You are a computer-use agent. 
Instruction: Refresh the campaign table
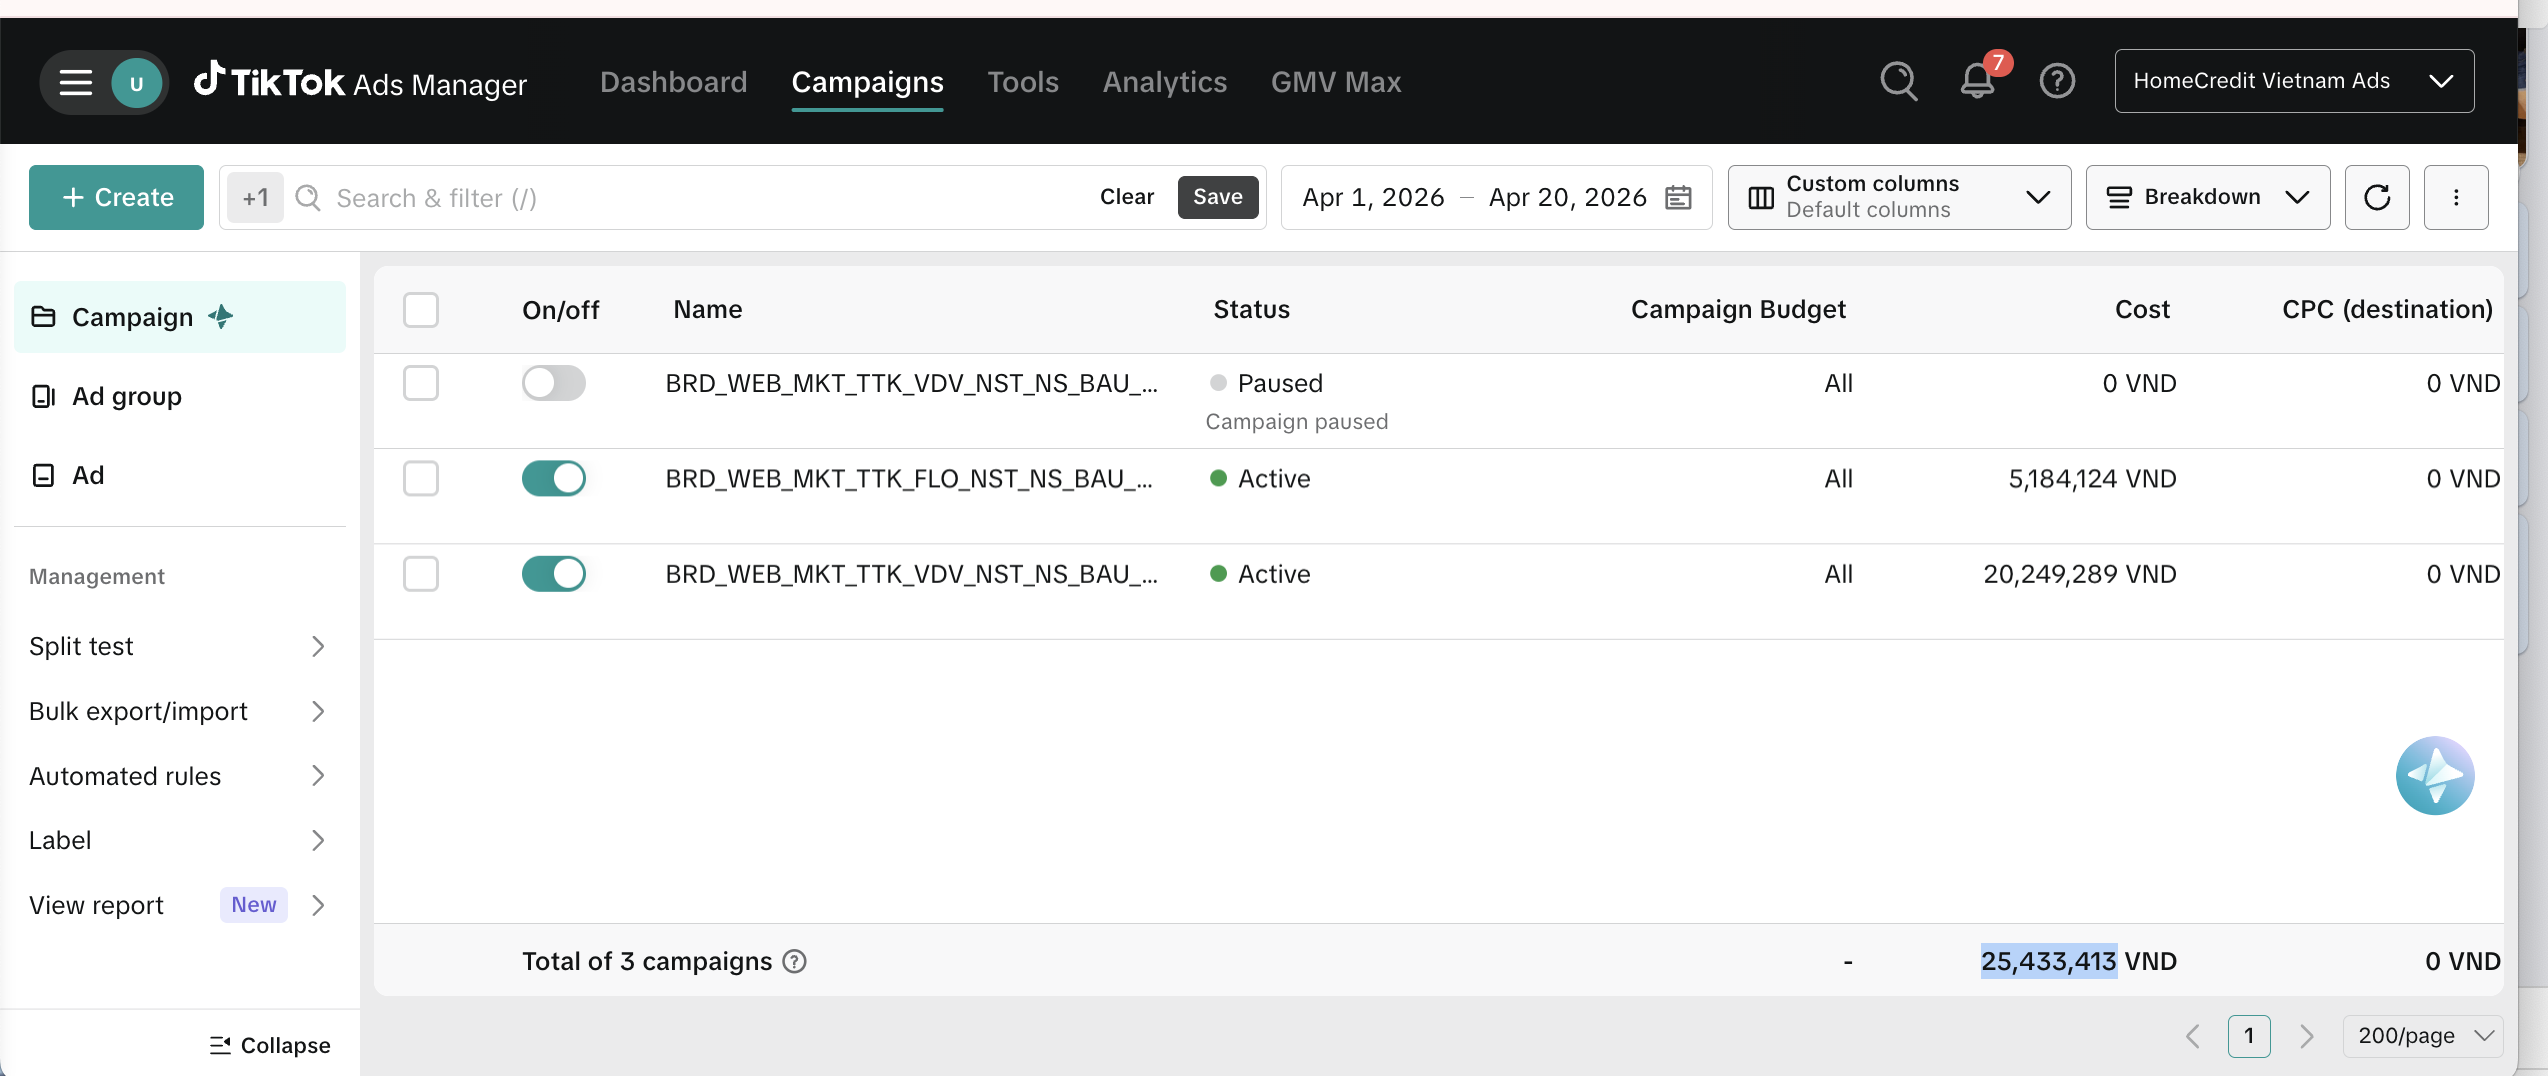click(x=2377, y=197)
